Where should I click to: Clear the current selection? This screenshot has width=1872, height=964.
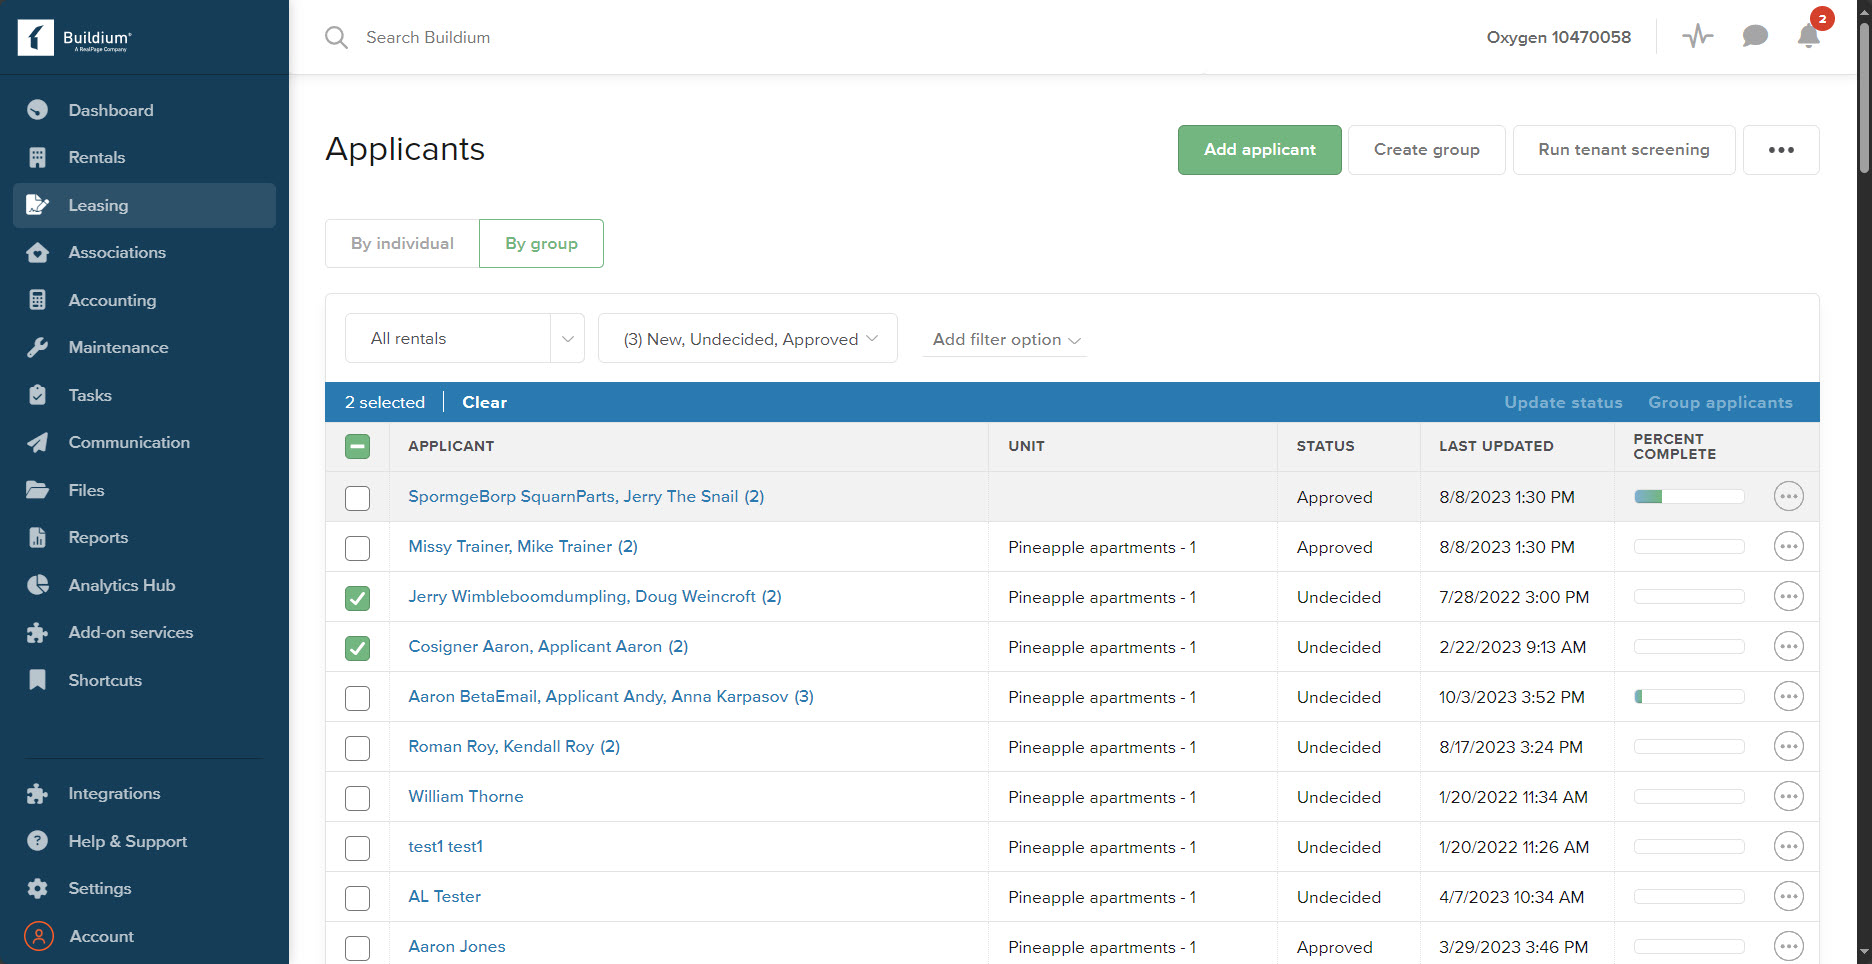[484, 402]
